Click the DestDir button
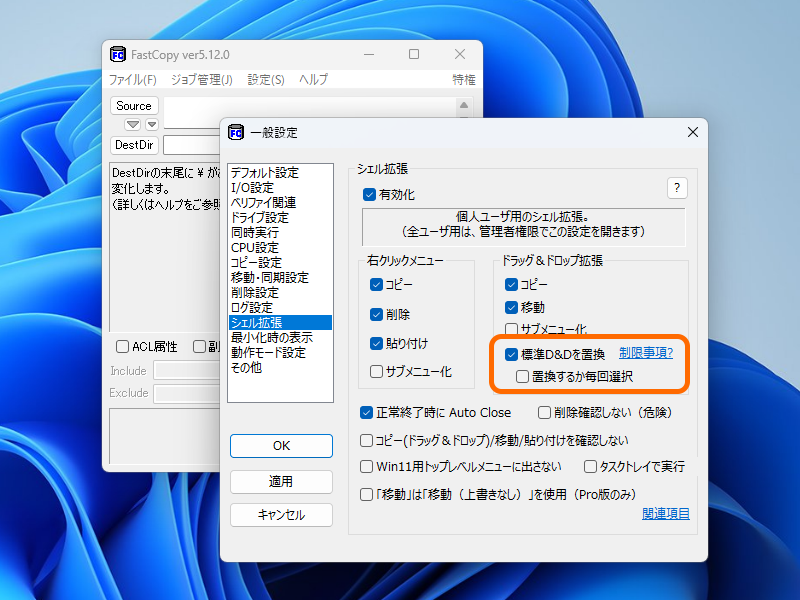Viewport: 800px width, 600px height. pyautogui.click(x=134, y=145)
